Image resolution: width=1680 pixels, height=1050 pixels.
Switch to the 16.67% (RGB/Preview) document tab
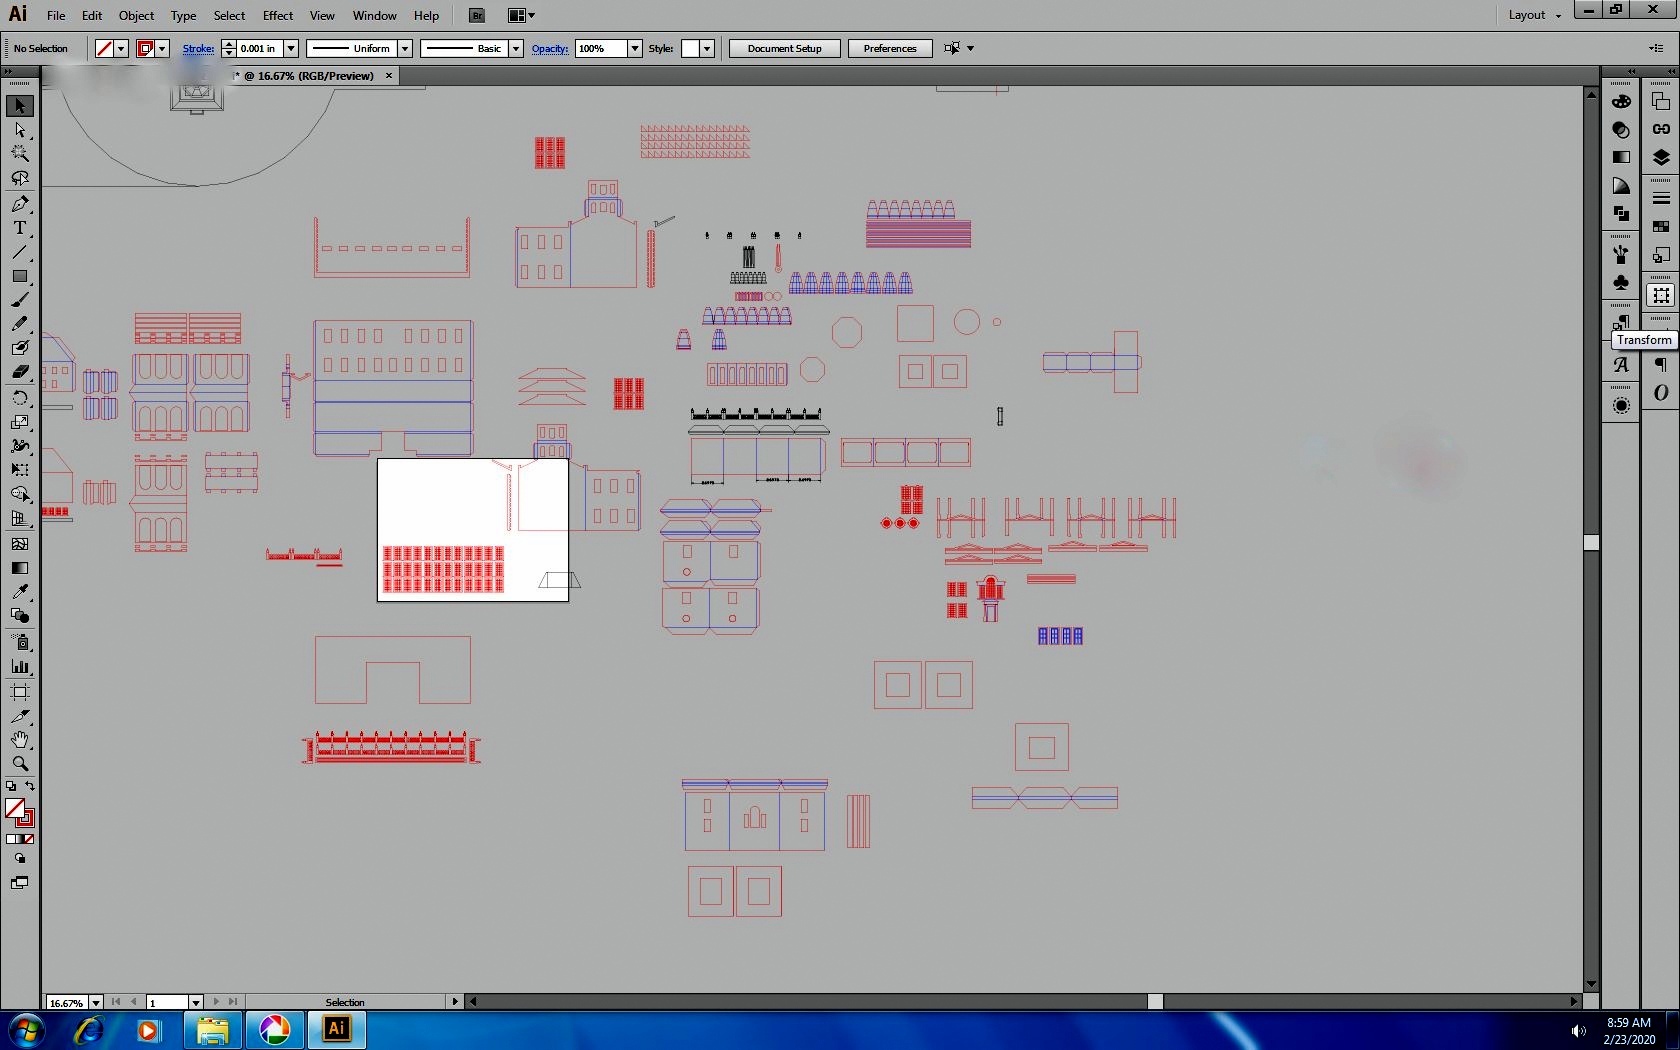(x=308, y=76)
